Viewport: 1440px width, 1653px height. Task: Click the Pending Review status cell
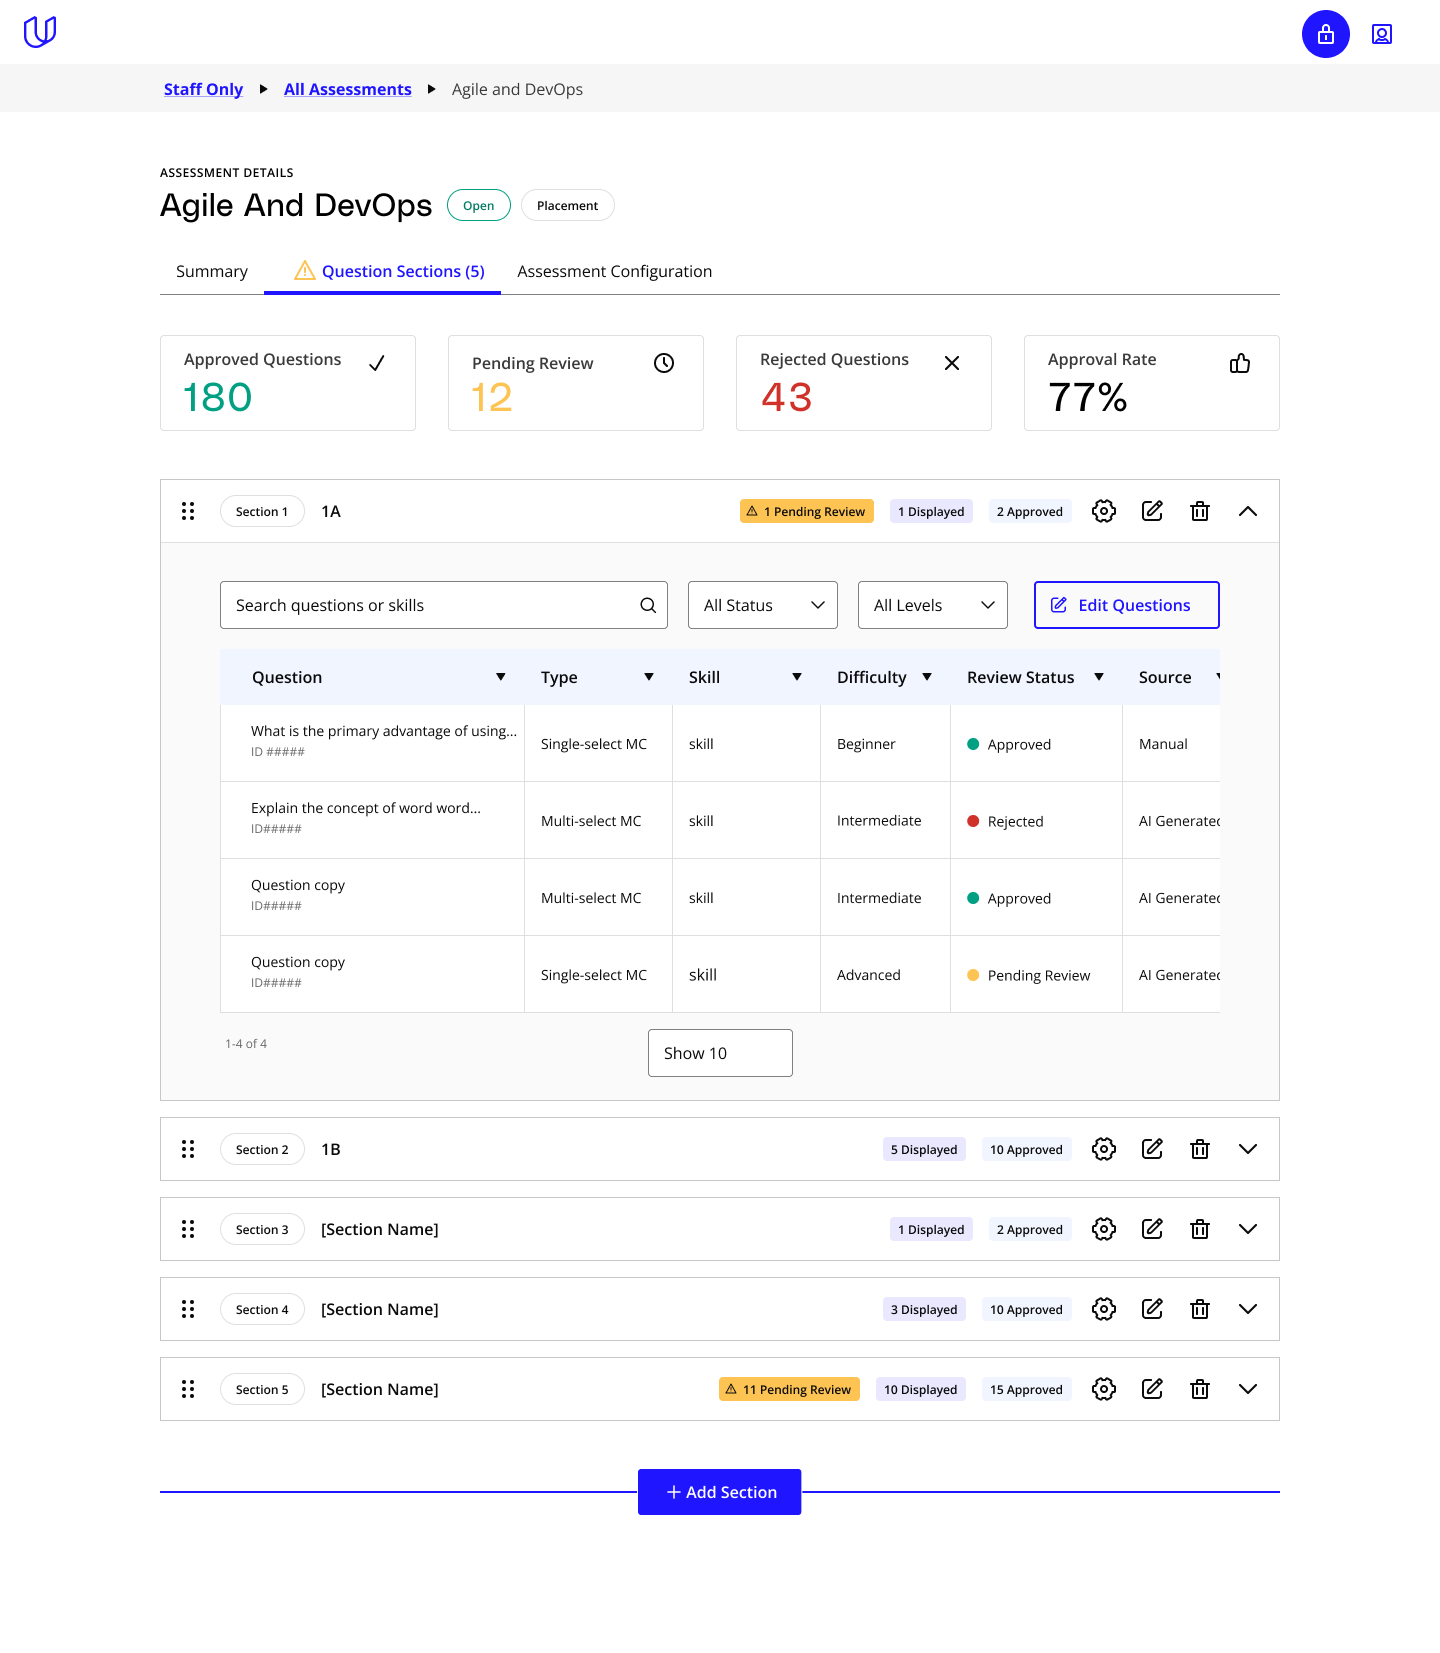point(1036,974)
